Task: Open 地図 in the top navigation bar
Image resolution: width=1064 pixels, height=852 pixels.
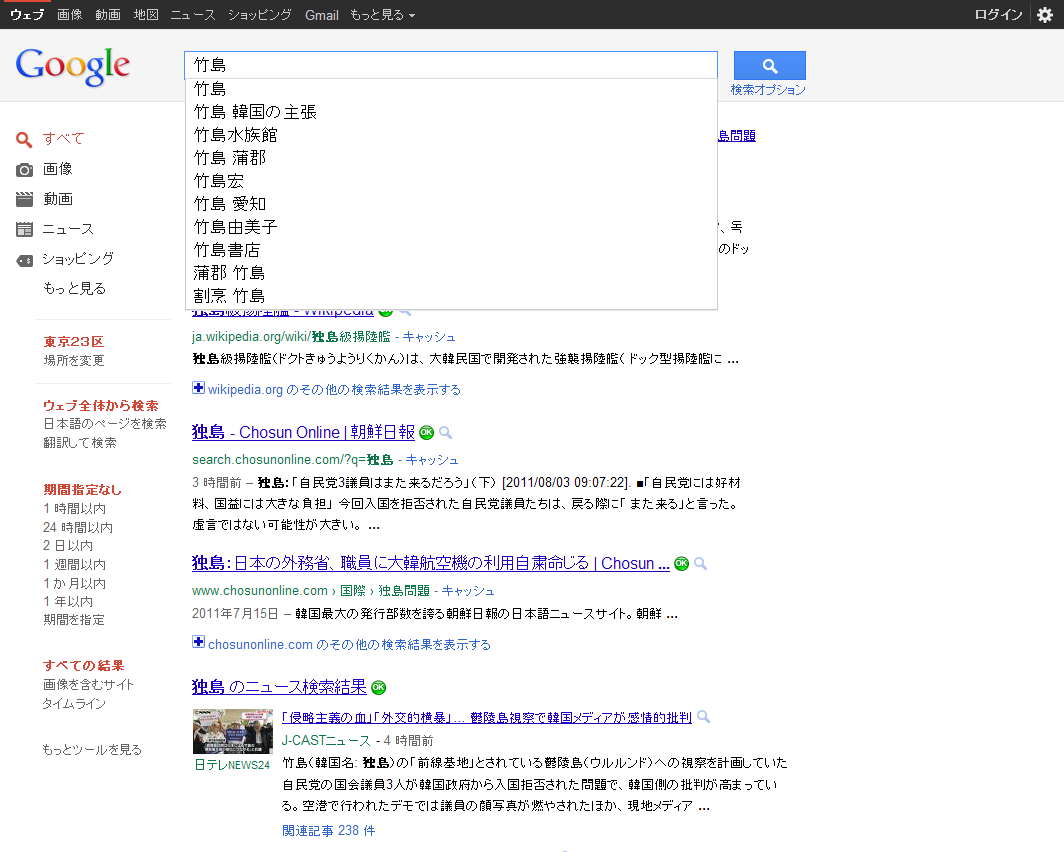Action: click(145, 15)
